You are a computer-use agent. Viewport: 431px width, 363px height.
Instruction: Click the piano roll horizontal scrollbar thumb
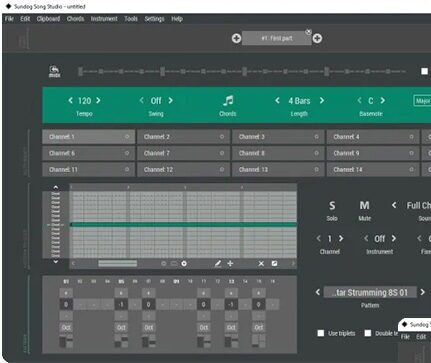pyautogui.click(x=118, y=264)
